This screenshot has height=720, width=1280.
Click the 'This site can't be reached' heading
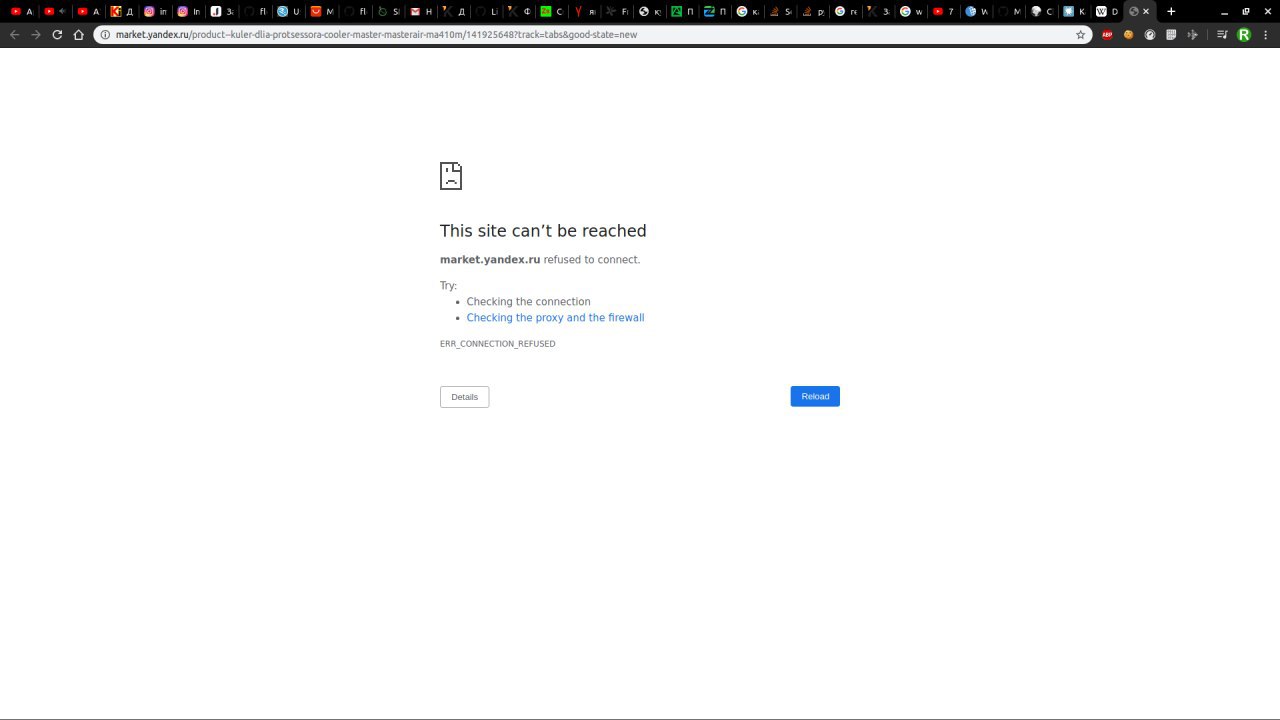(x=543, y=231)
